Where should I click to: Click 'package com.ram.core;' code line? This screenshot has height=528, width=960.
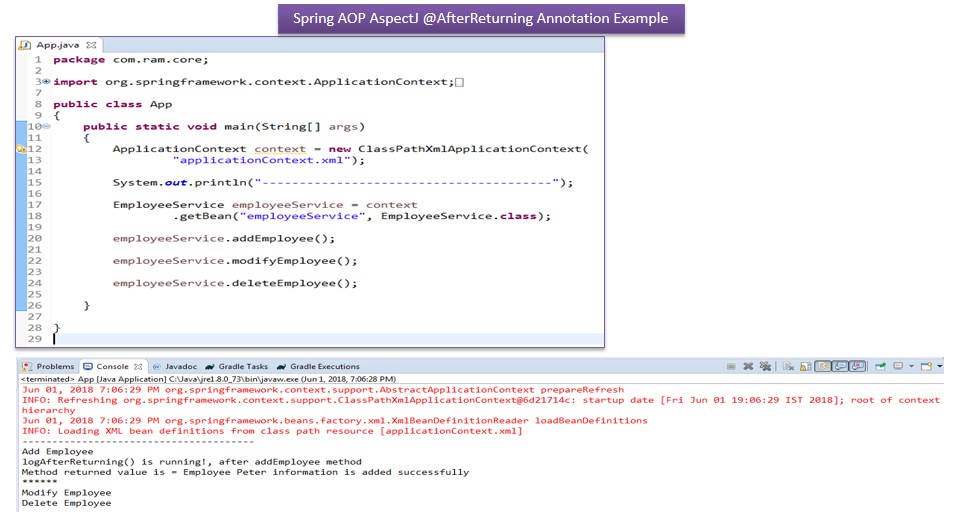tap(131, 59)
